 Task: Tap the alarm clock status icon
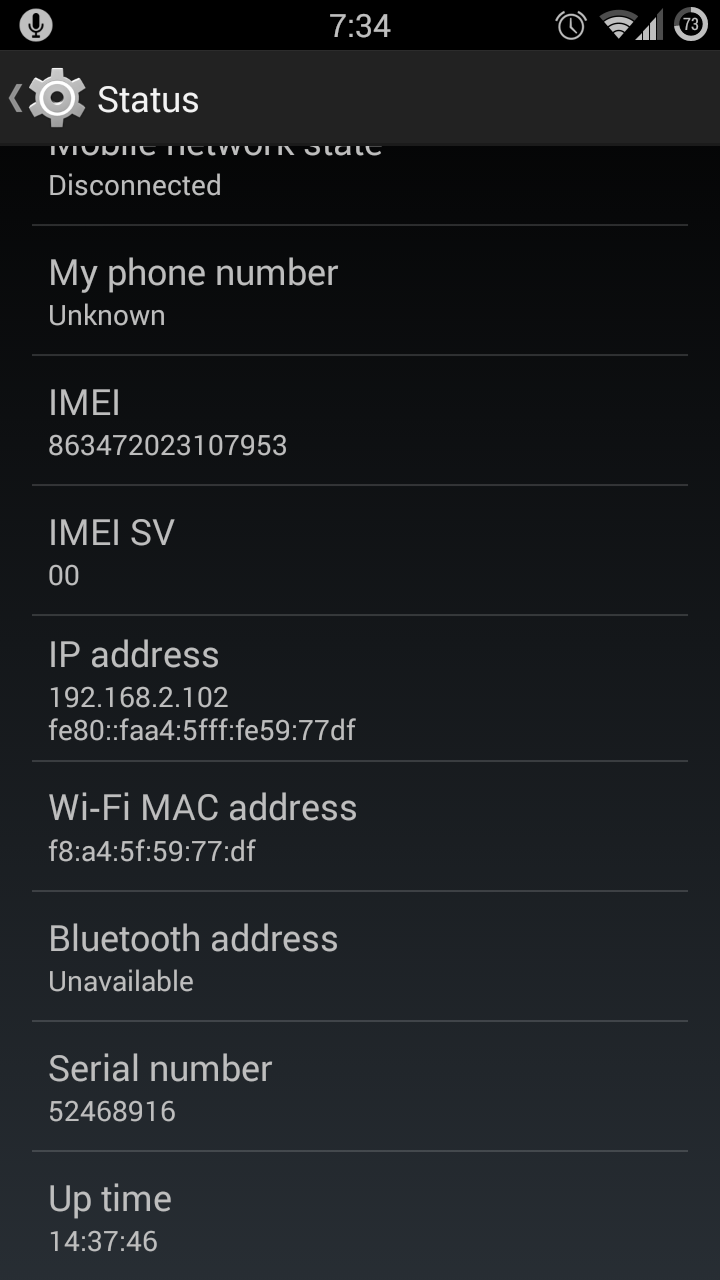[x=571, y=25]
